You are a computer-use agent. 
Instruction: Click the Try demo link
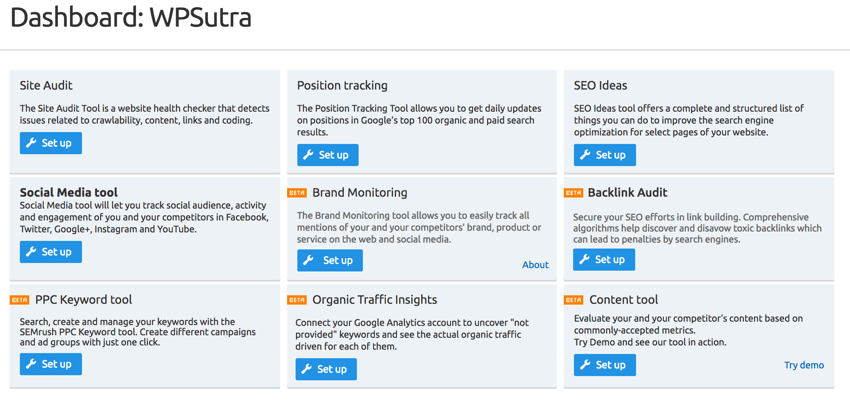(804, 365)
